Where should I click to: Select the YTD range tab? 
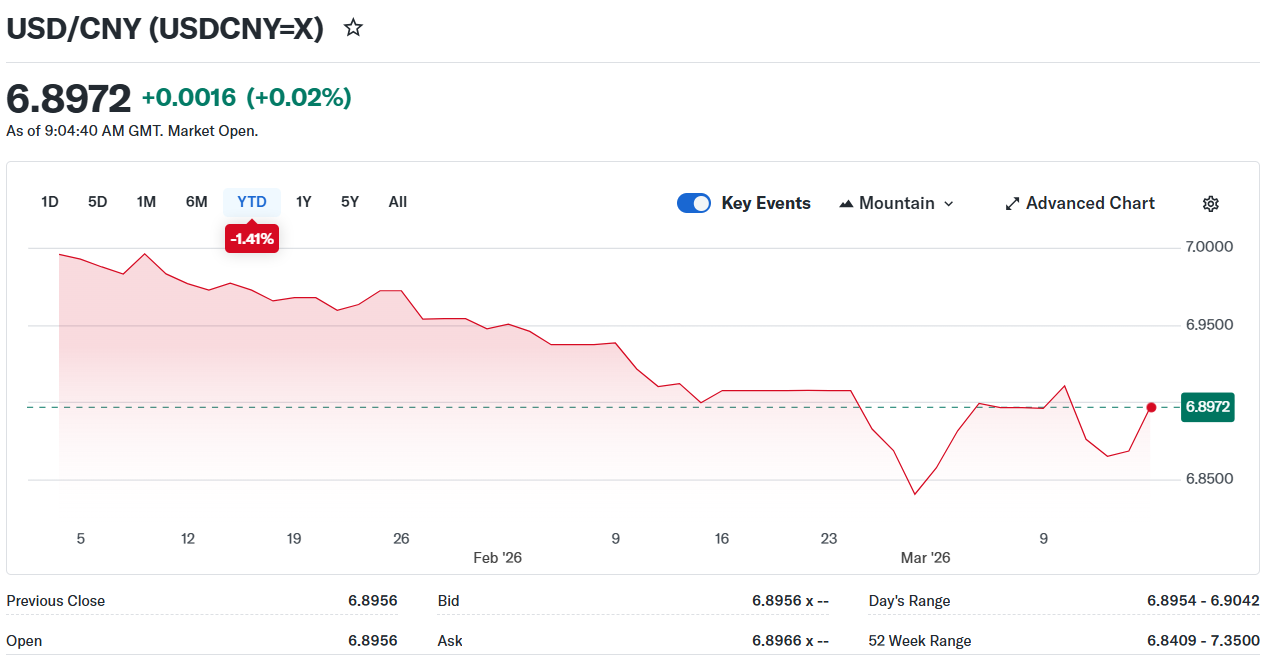[x=252, y=202]
